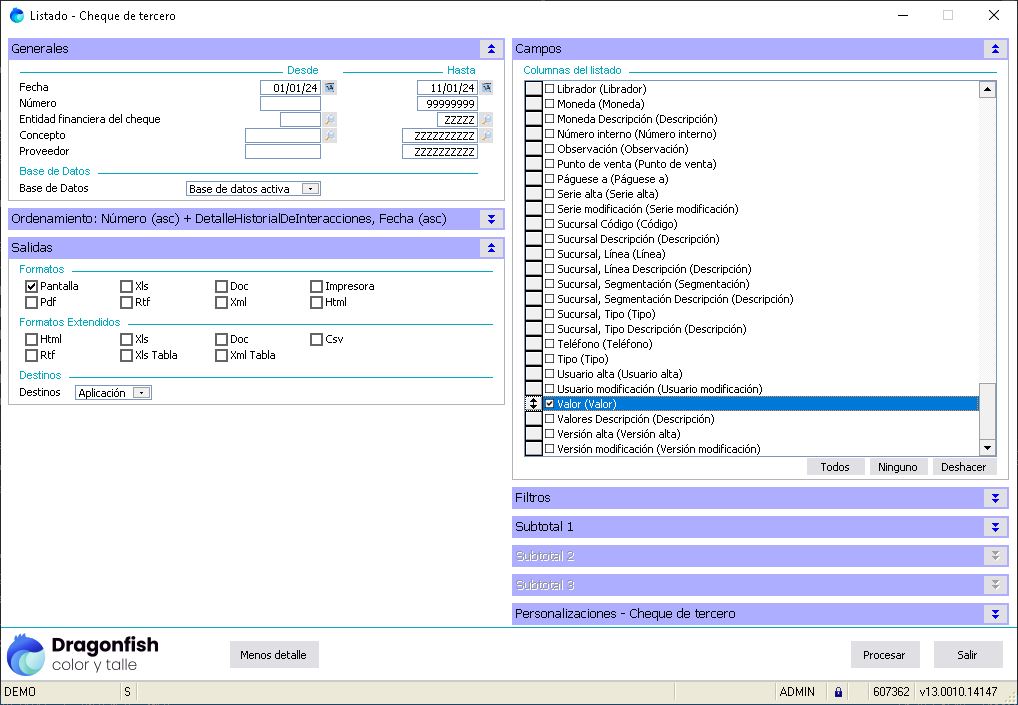Screen dimensions: 1018x705
Task: Click the column list scroll down arrow
Action: [987, 447]
